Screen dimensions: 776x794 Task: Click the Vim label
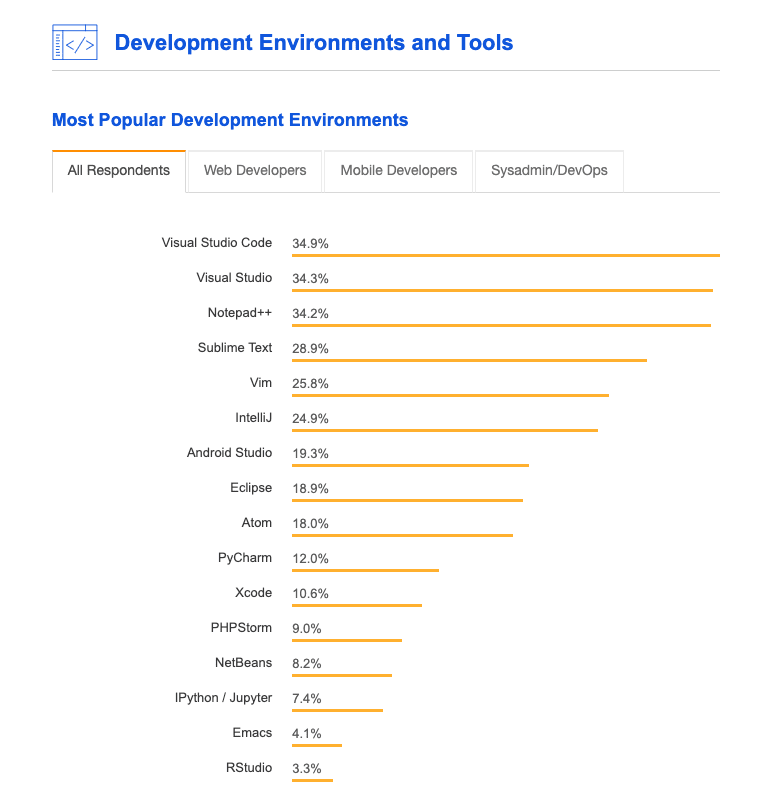[260, 382]
